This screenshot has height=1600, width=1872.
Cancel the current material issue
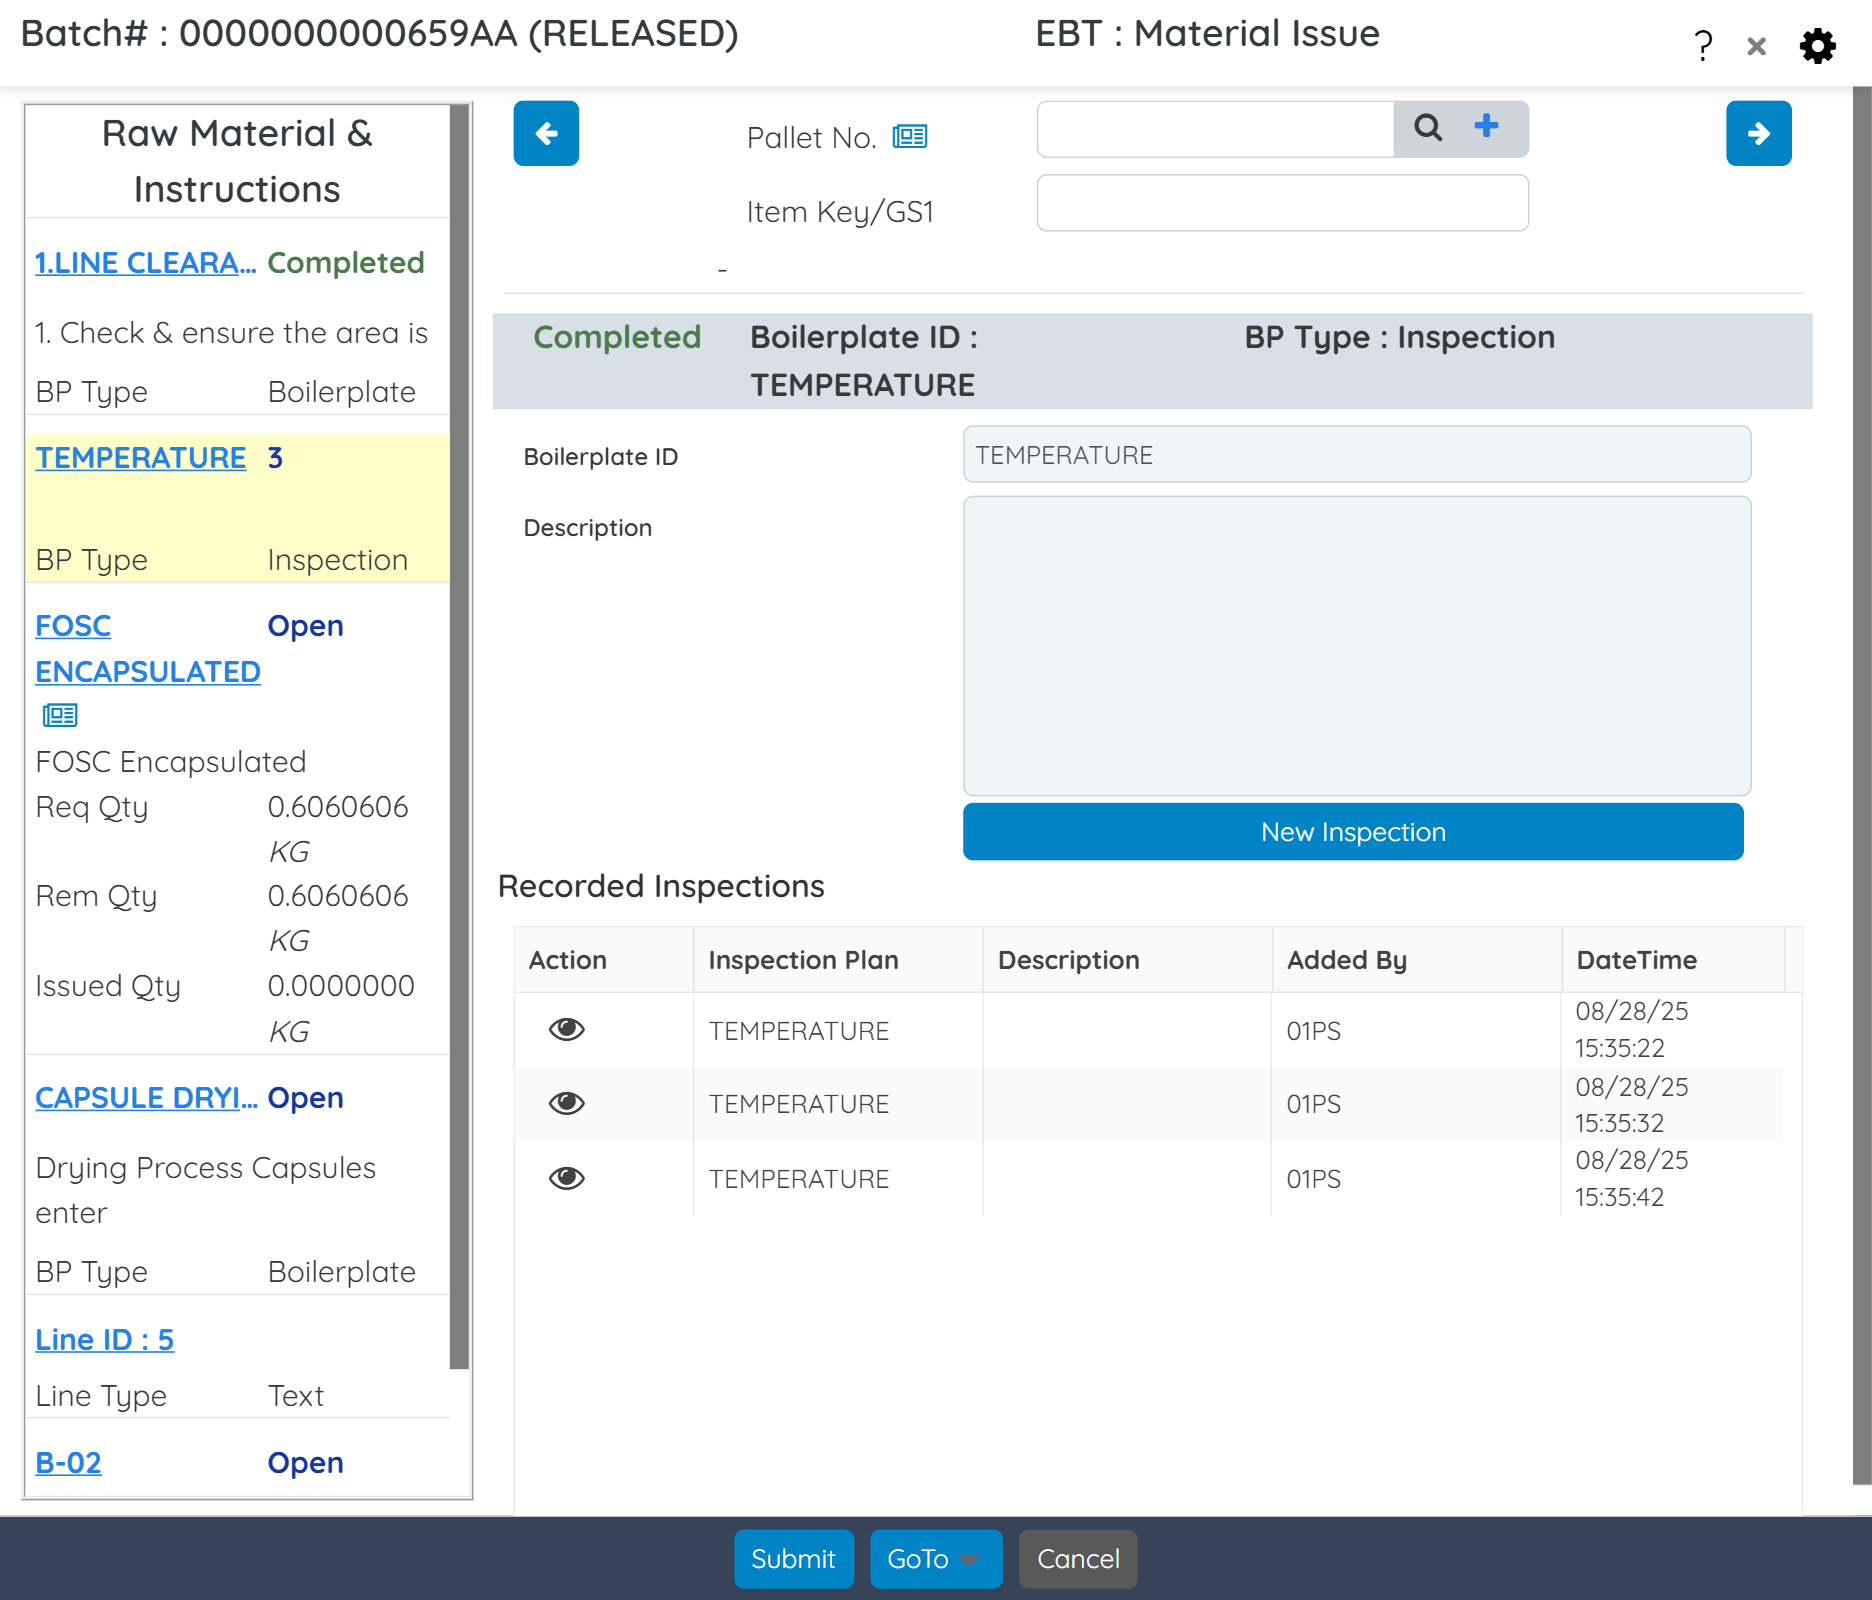click(x=1077, y=1558)
